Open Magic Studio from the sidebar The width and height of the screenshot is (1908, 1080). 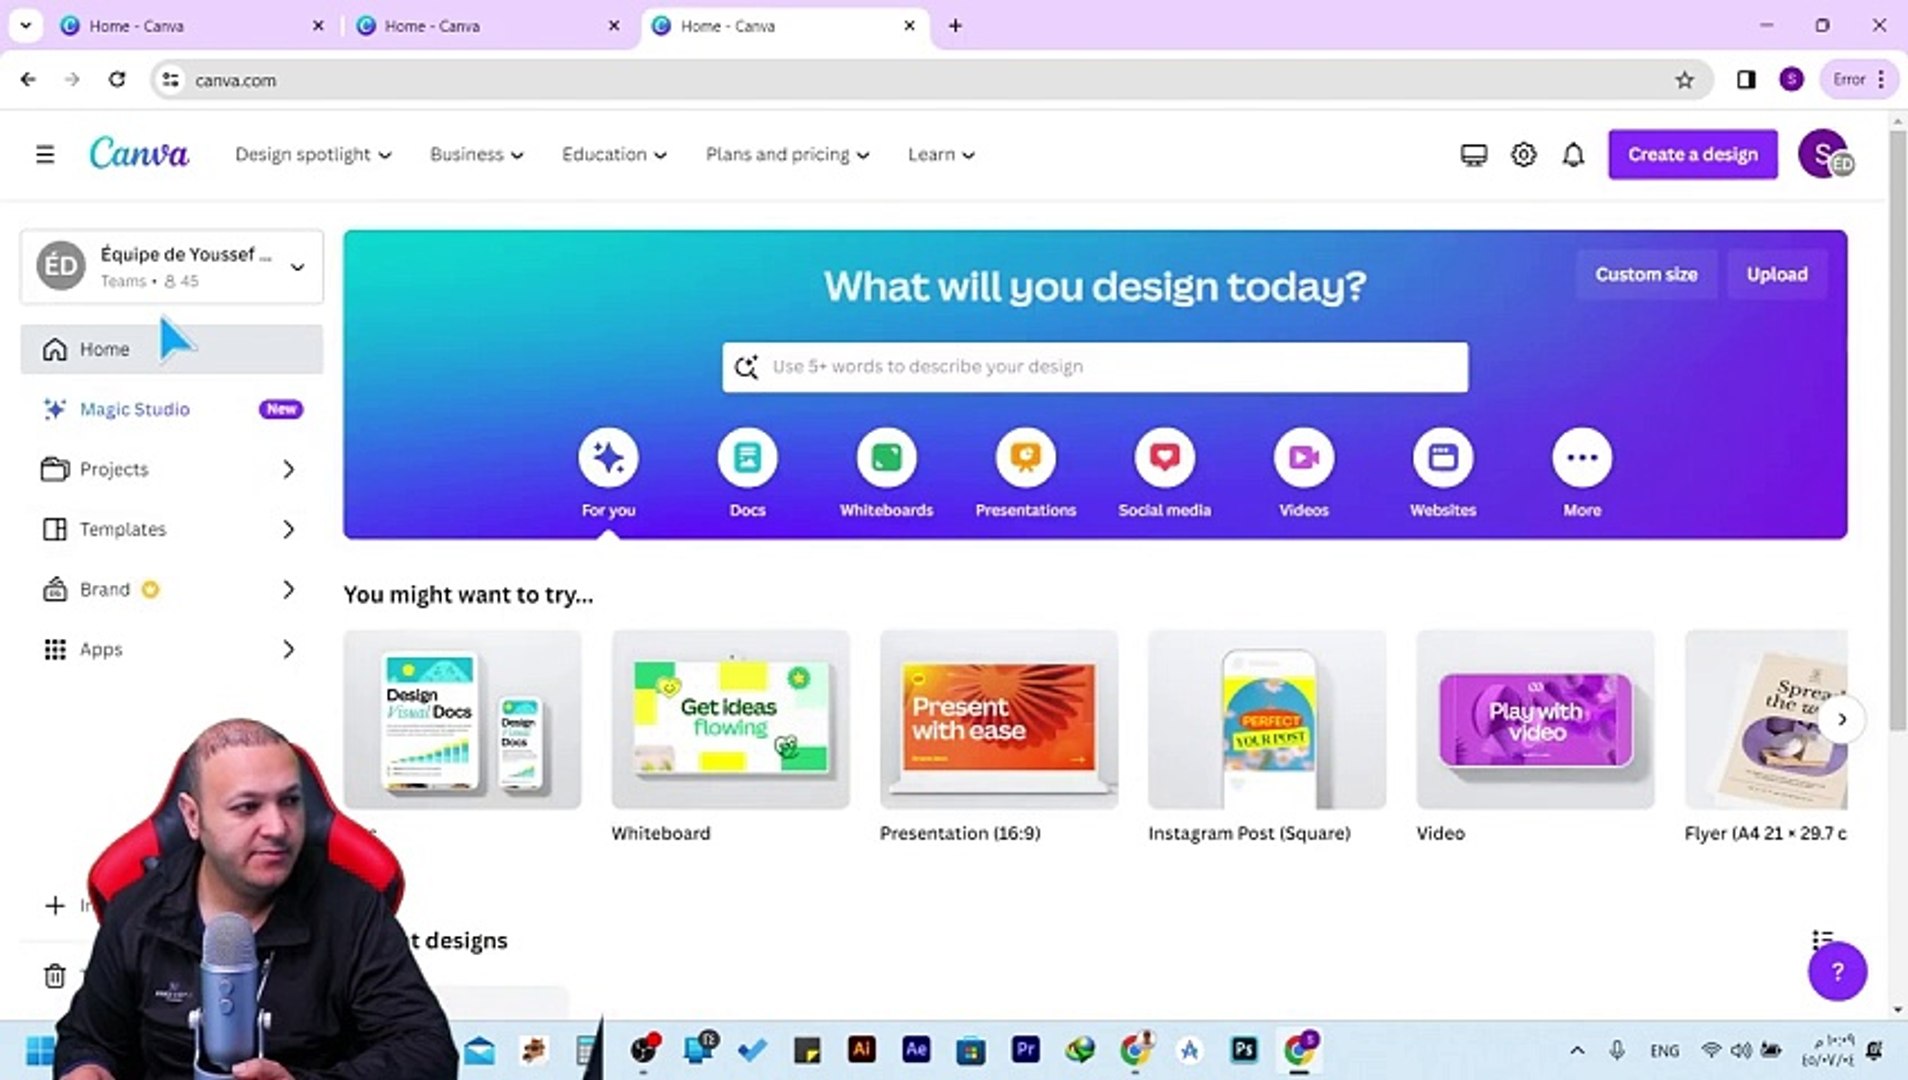135,409
